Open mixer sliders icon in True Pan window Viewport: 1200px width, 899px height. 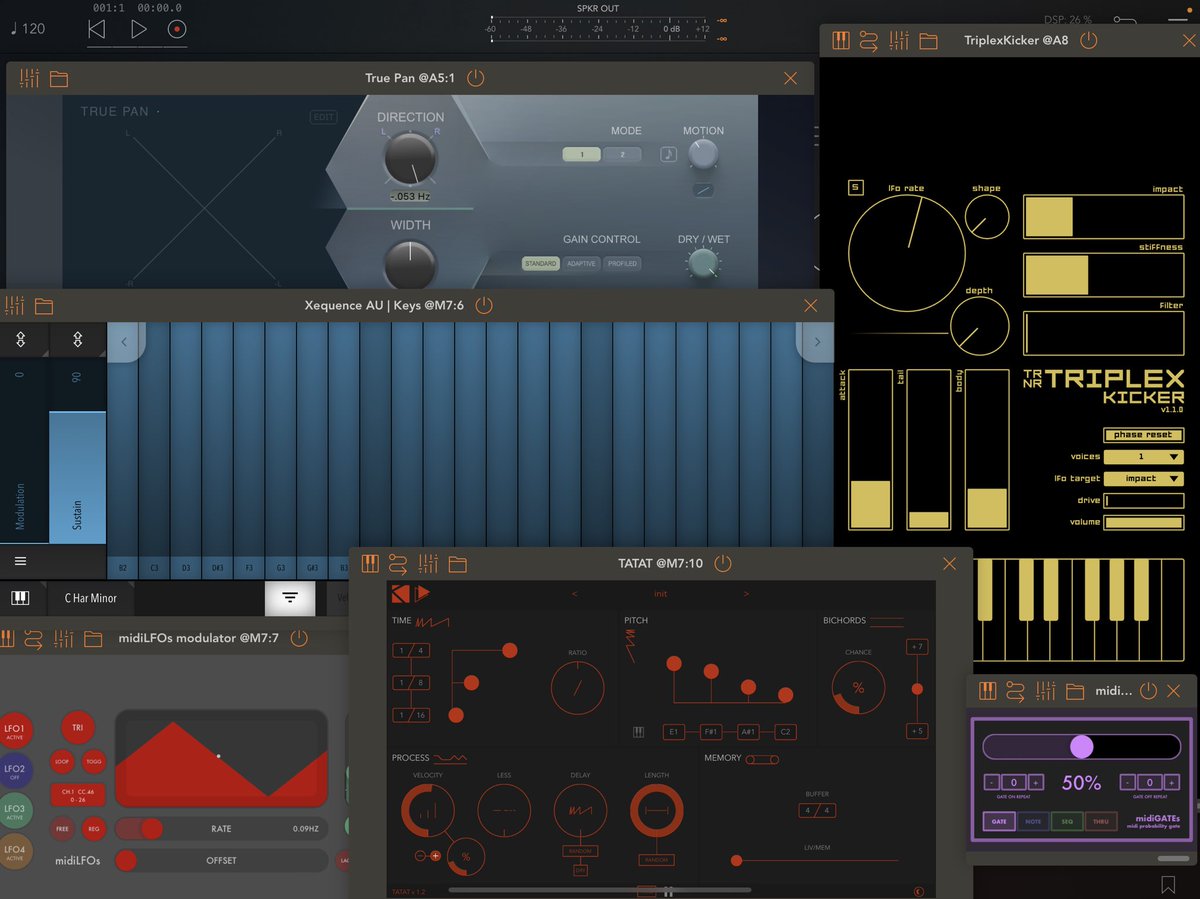point(29,78)
